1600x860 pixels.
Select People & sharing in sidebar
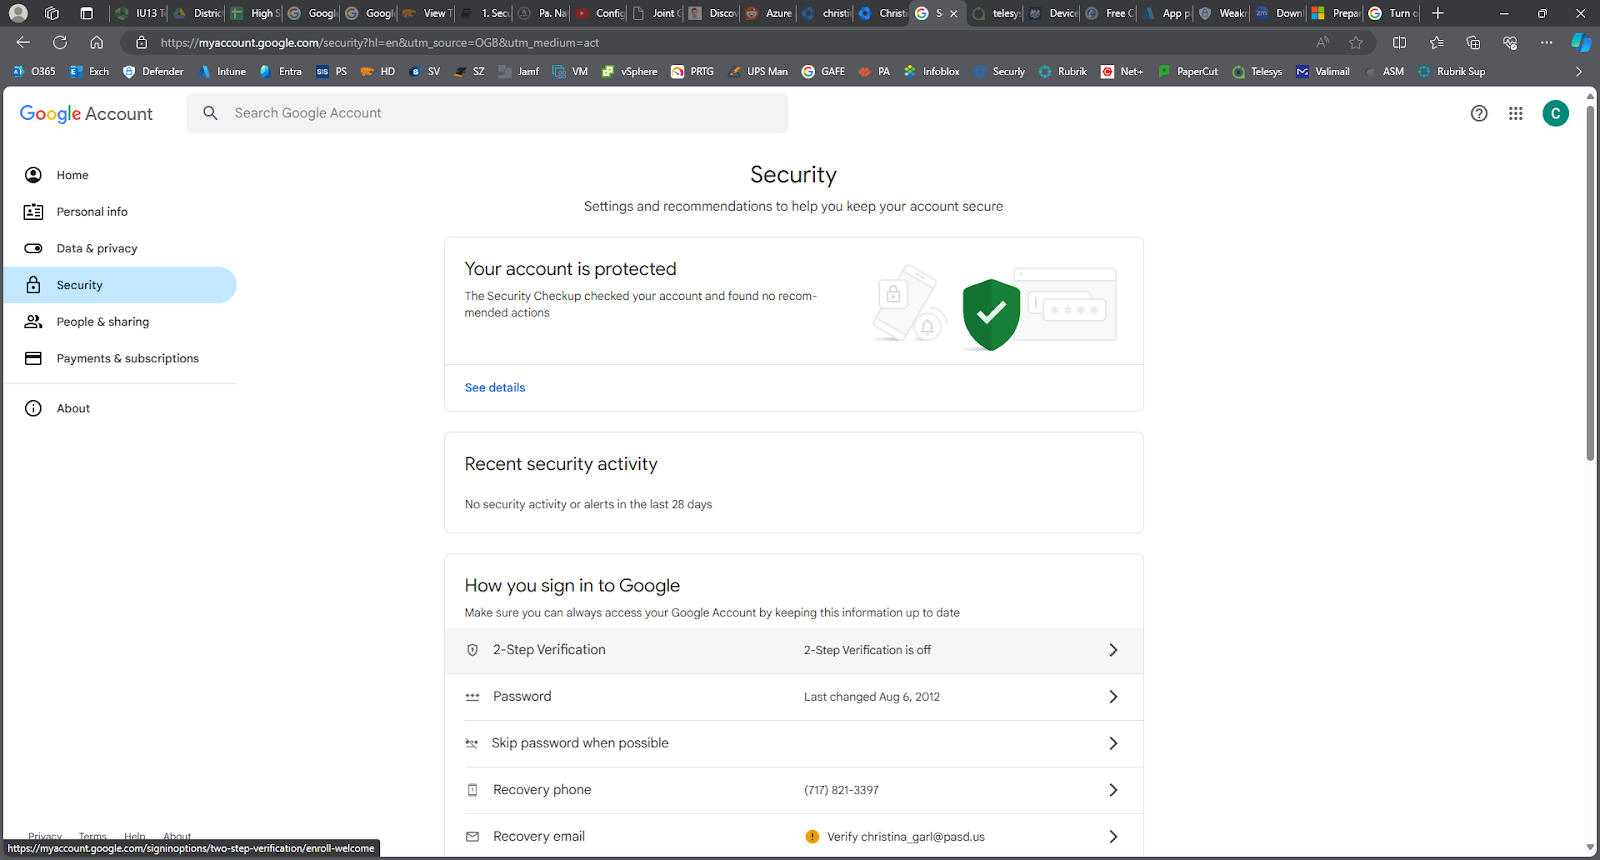click(x=120, y=322)
